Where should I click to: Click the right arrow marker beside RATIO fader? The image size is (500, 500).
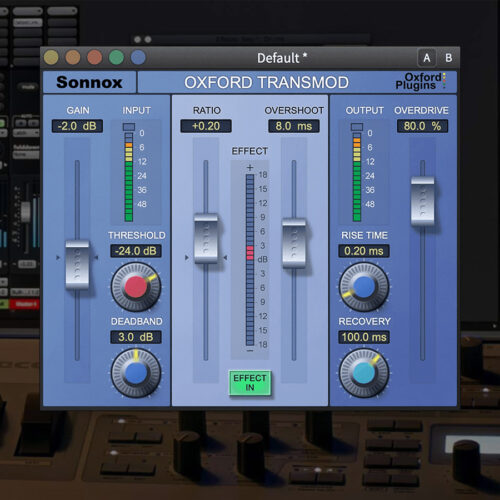tap(225, 257)
